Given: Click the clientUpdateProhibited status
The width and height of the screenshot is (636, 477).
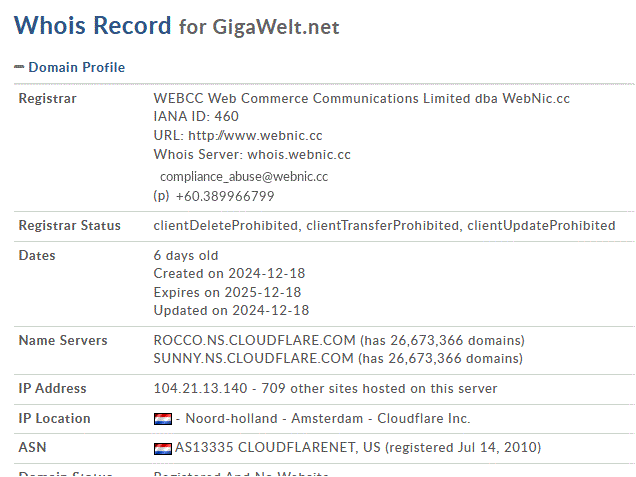Looking at the screenshot, I should 541,226.
